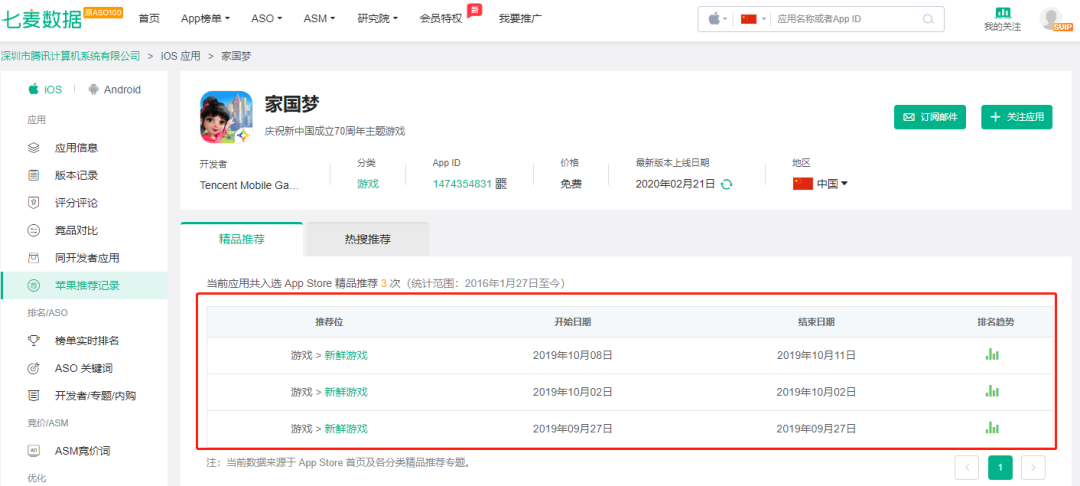Select the 精品推荐 tab
Screen dimensions: 1080x486
coord(242,240)
